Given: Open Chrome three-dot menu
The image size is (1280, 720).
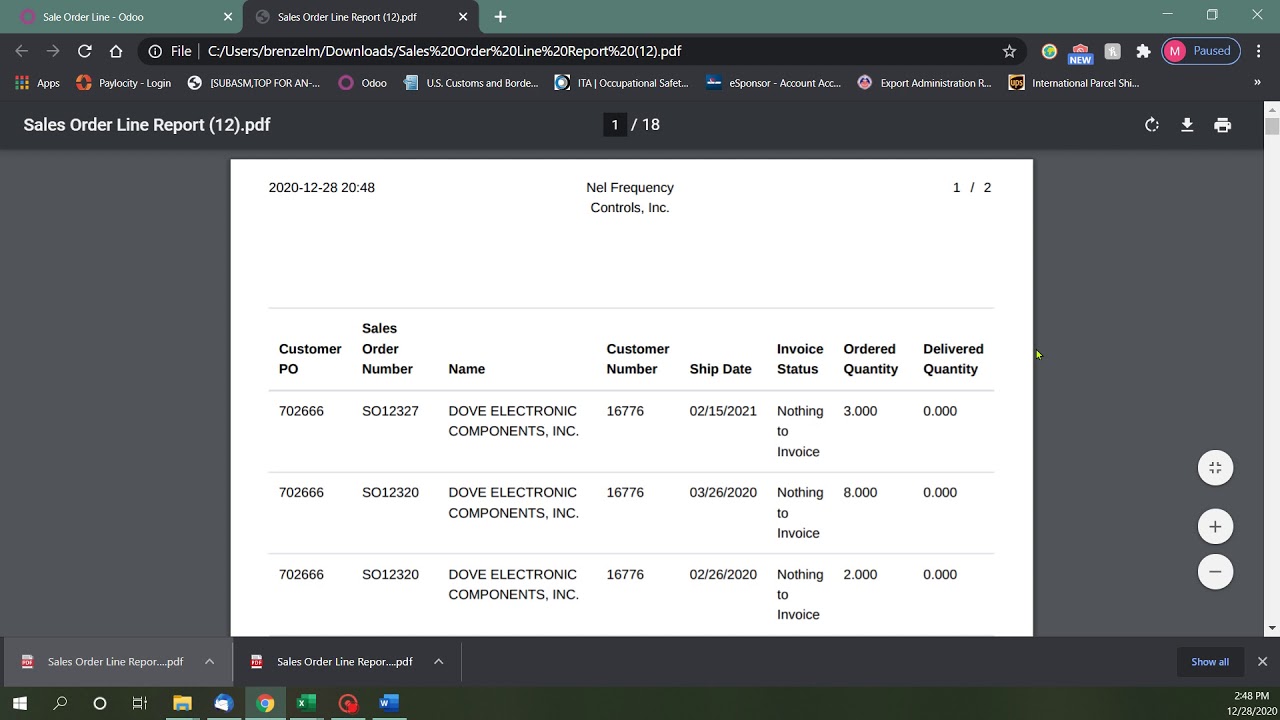Looking at the screenshot, I should pyautogui.click(x=1258, y=51).
